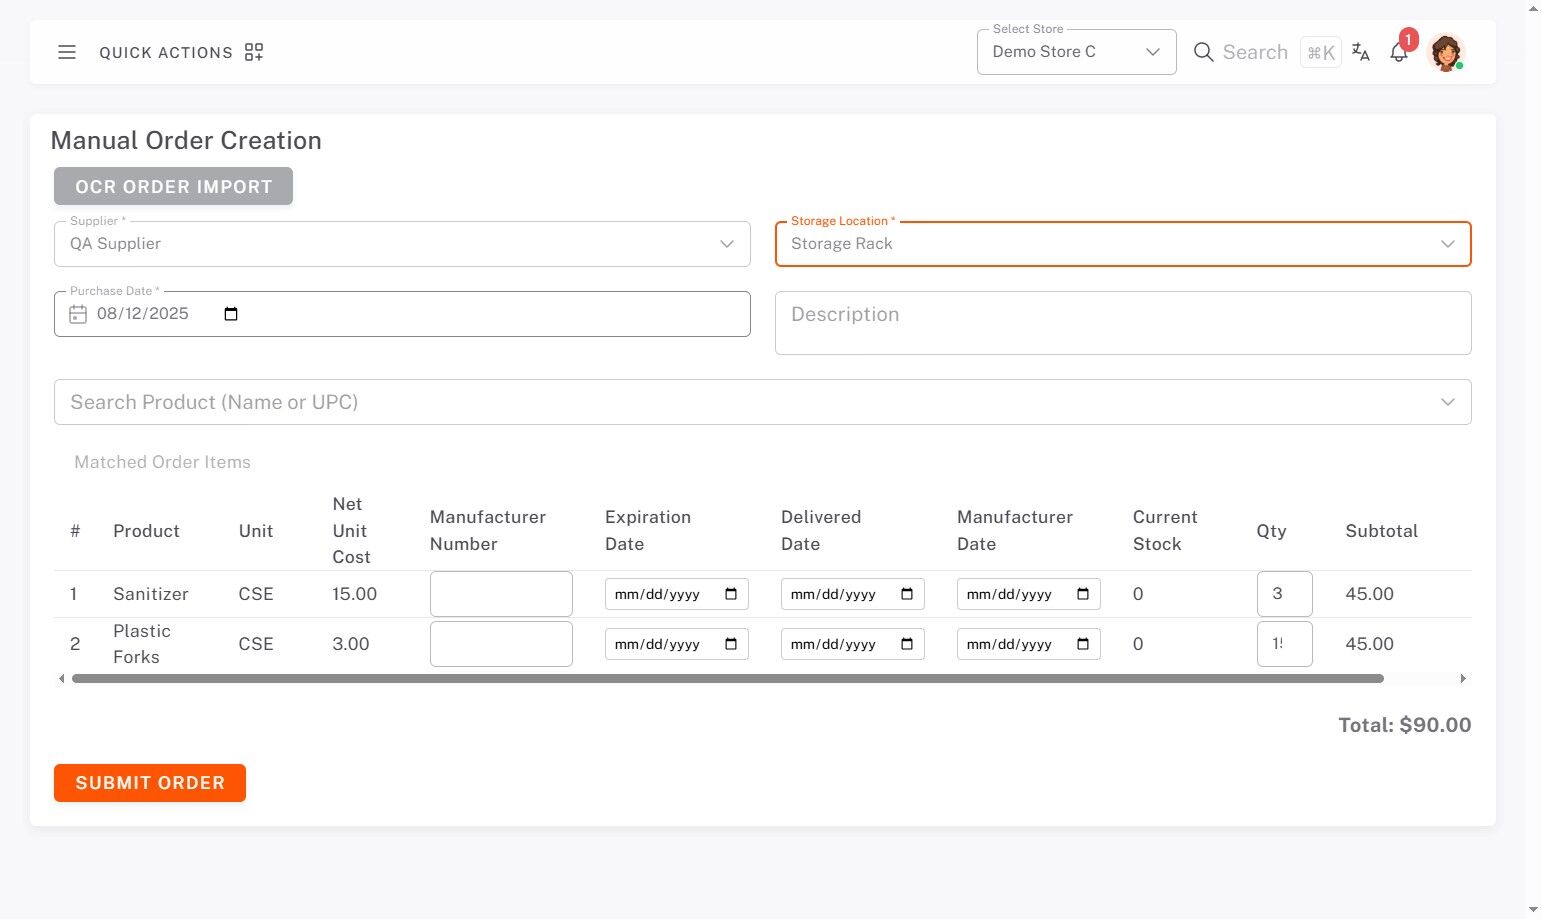1541x919 pixels.
Task: Click the search magnifier icon
Action: [x=1203, y=52]
